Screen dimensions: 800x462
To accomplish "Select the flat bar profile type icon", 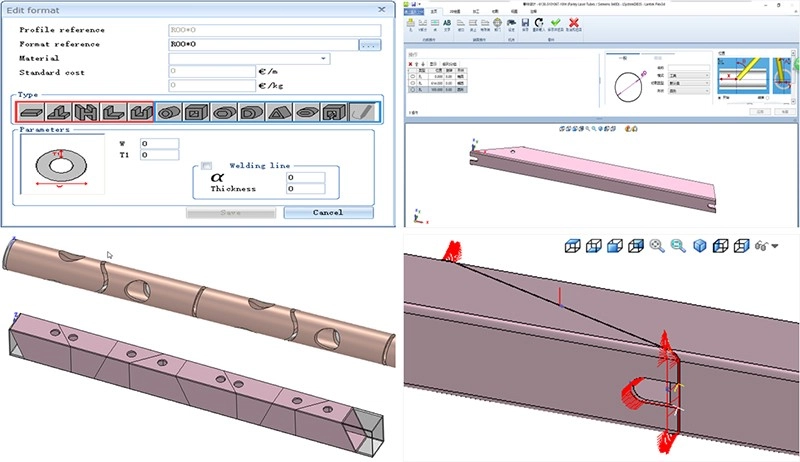I will (x=32, y=110).
